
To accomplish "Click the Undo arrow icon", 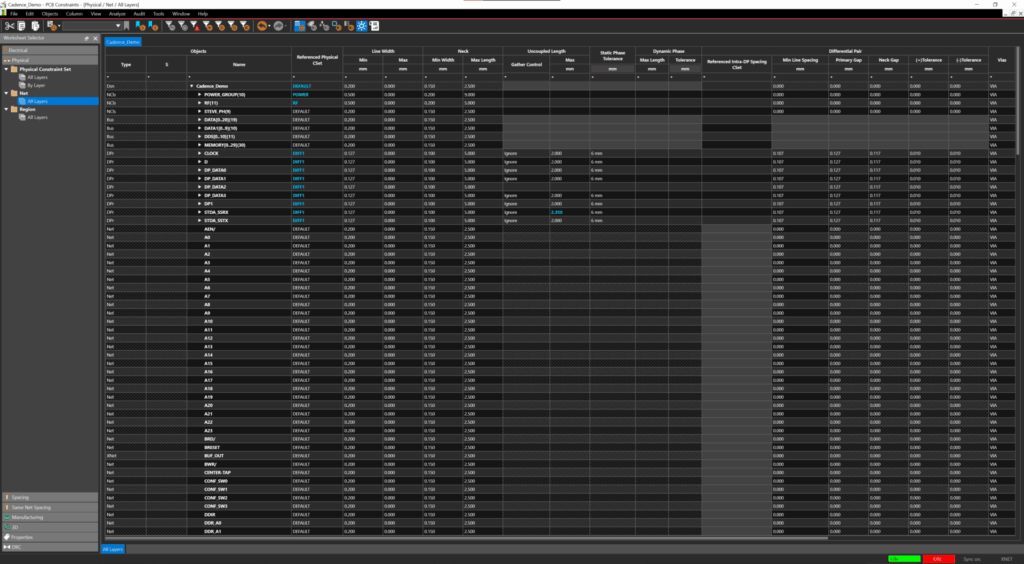I will [262, 26].
